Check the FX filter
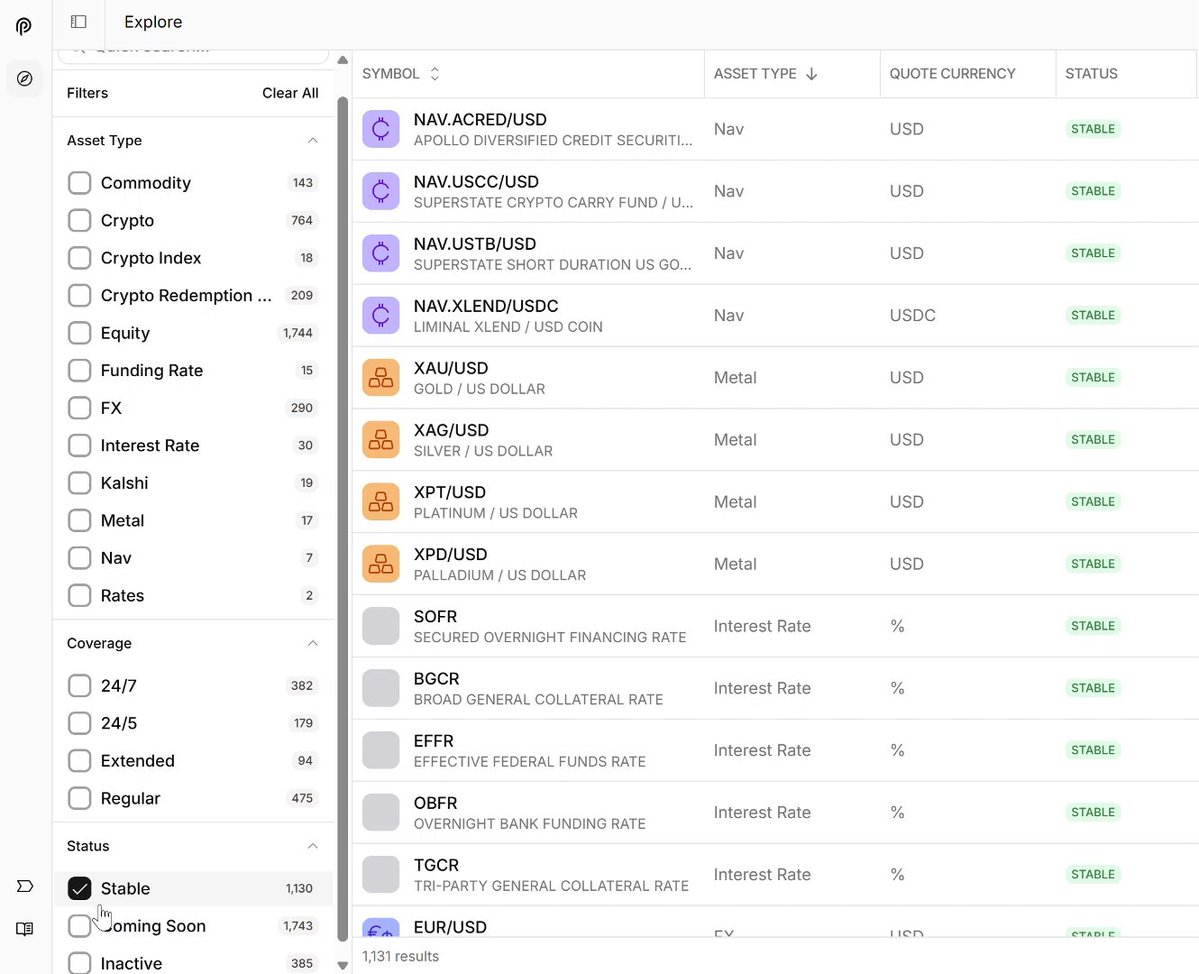This screenshot has height=974, width=1199. 80,407
